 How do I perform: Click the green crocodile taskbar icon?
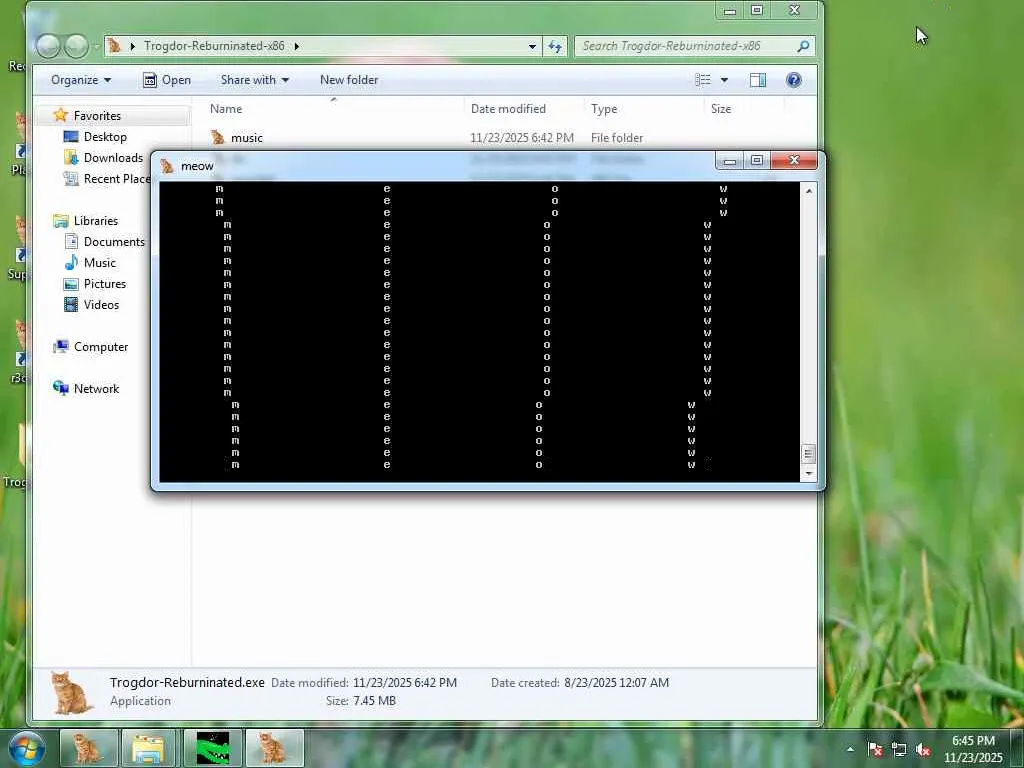point(213,748)
